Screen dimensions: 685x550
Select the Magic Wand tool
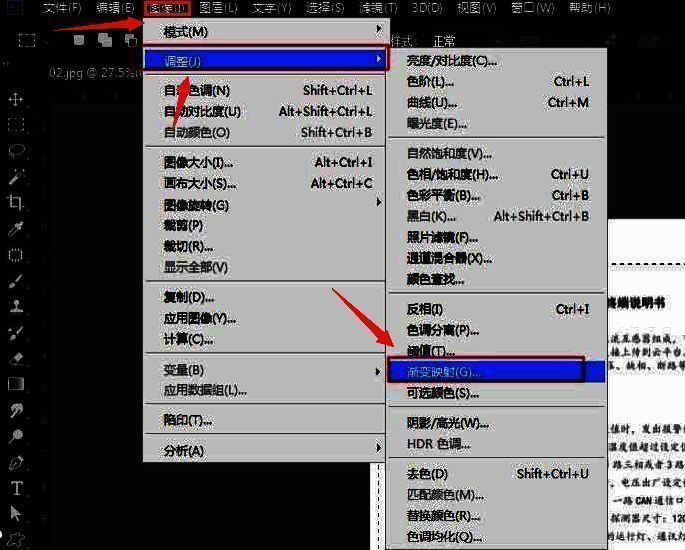(x=16, y=177)
